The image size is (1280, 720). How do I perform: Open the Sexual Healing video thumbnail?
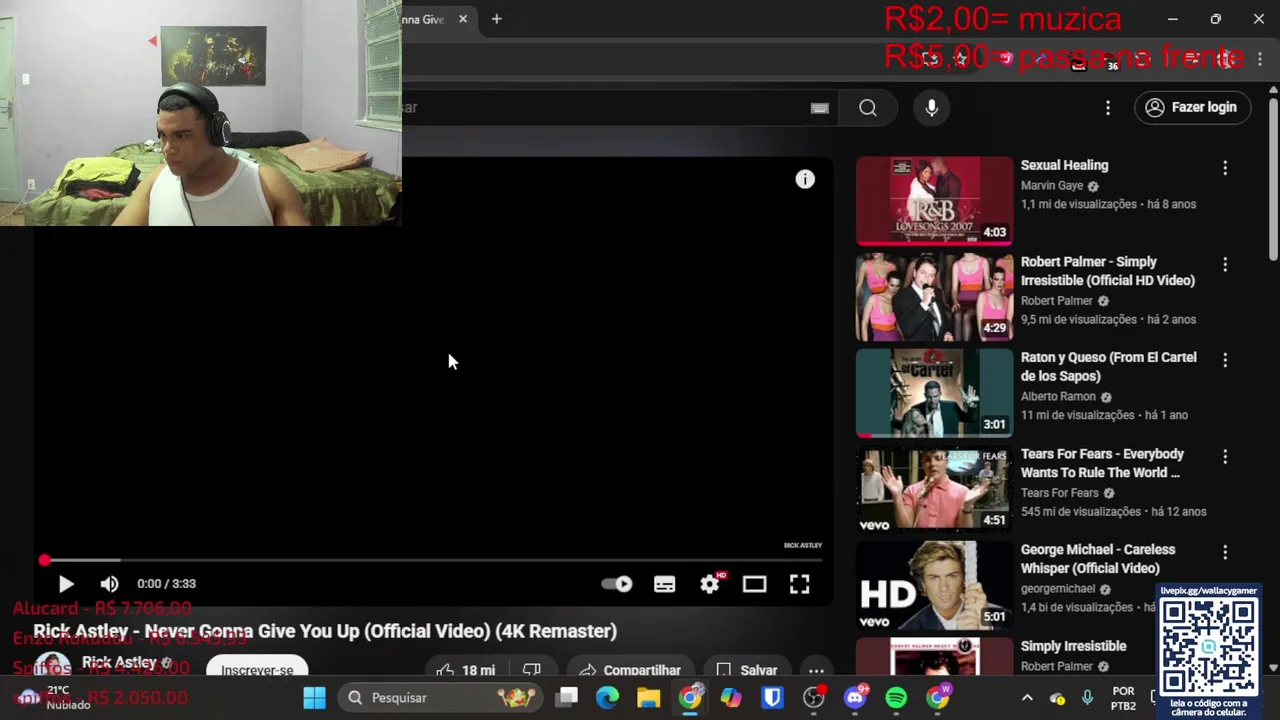934,200
